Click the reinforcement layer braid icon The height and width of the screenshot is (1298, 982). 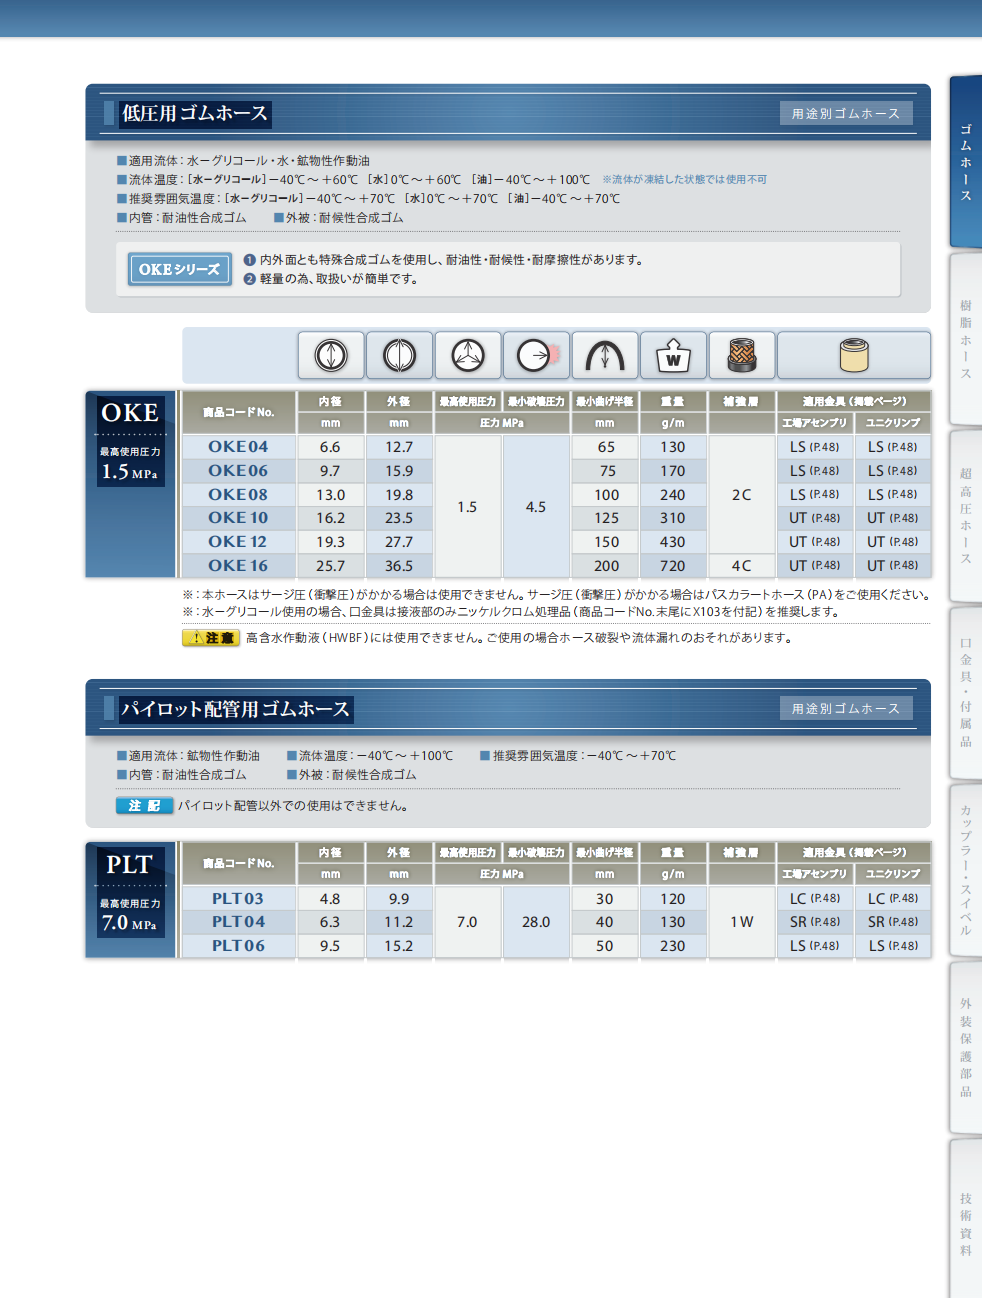pyautogui.click(x=741, y=355)
